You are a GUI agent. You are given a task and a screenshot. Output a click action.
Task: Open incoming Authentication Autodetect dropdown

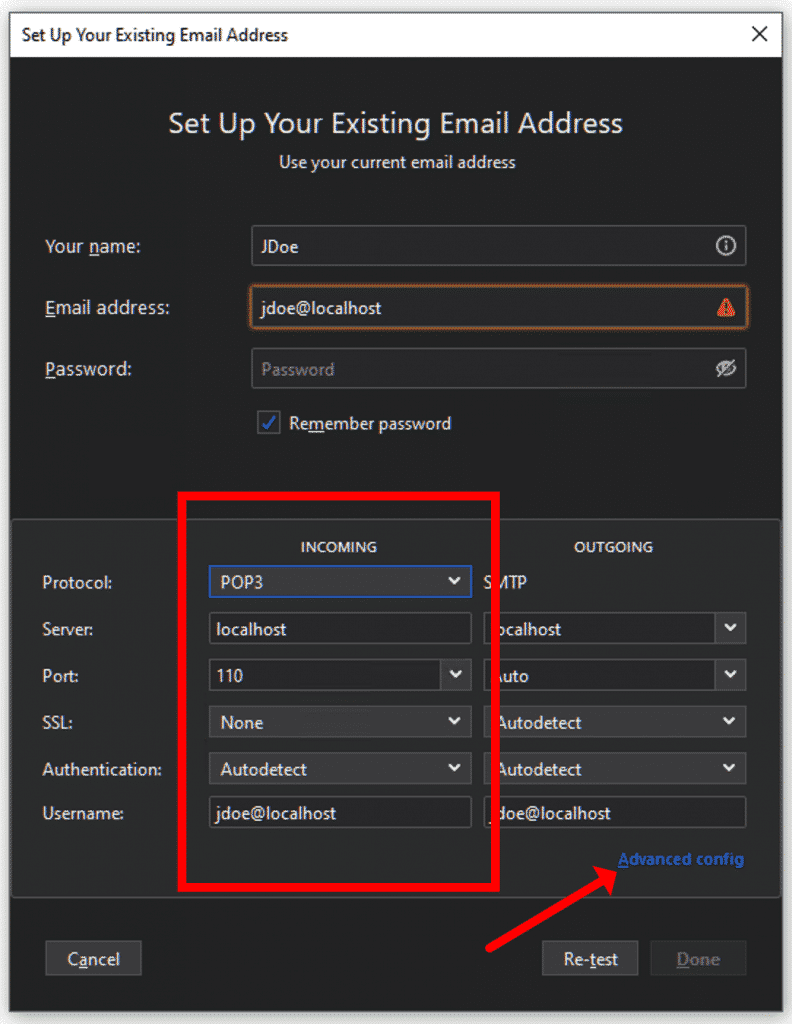[x=340, y=769]
